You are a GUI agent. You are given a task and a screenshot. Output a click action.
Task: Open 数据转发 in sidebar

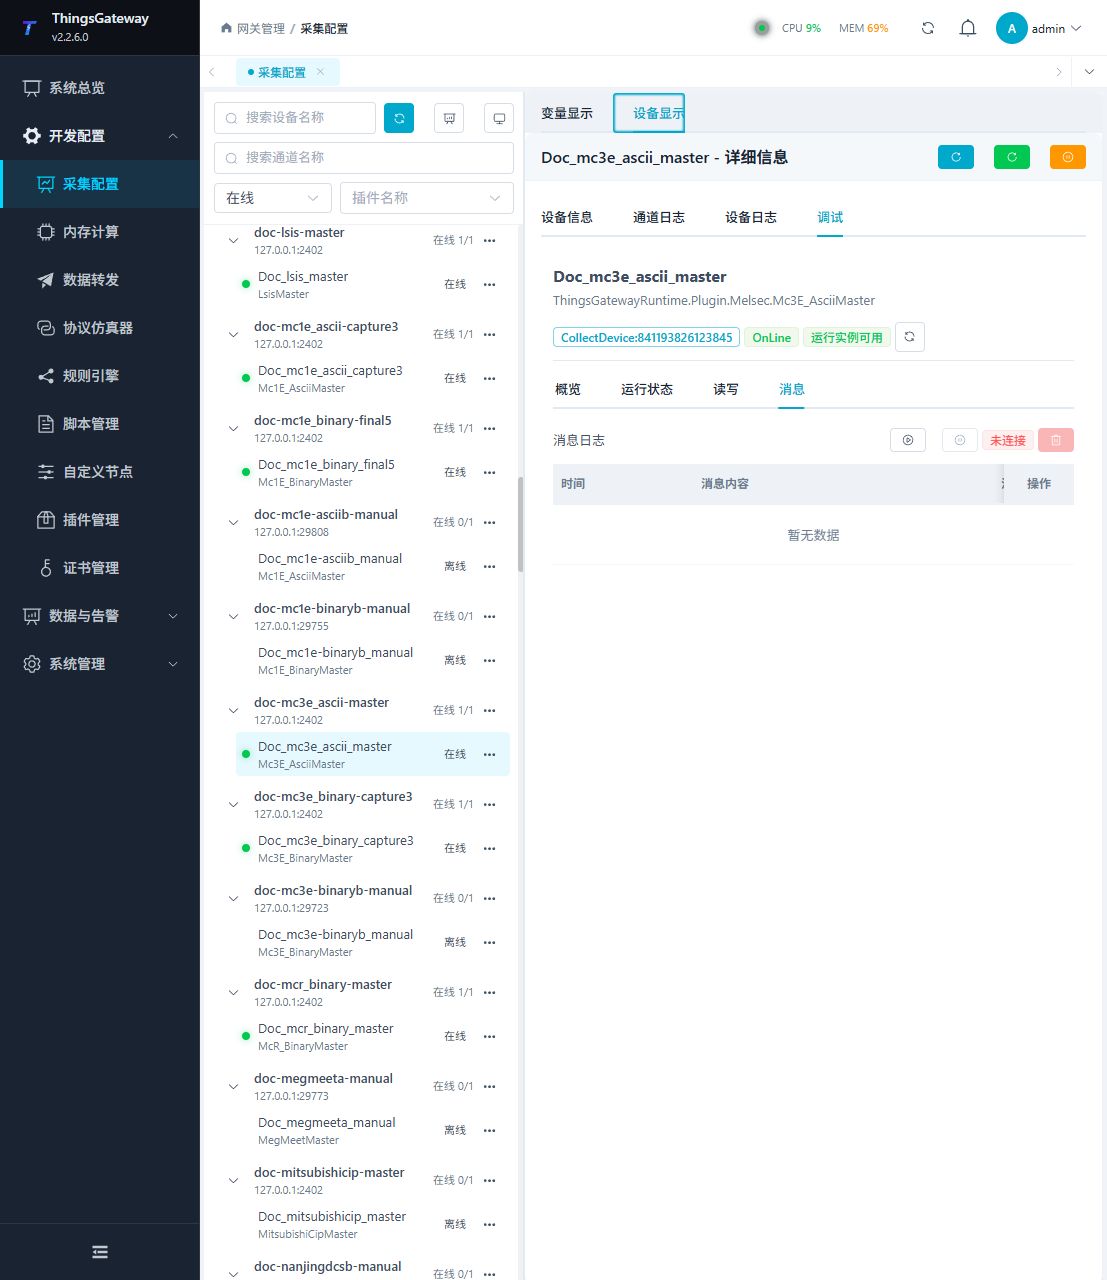(x=100, y=280)
